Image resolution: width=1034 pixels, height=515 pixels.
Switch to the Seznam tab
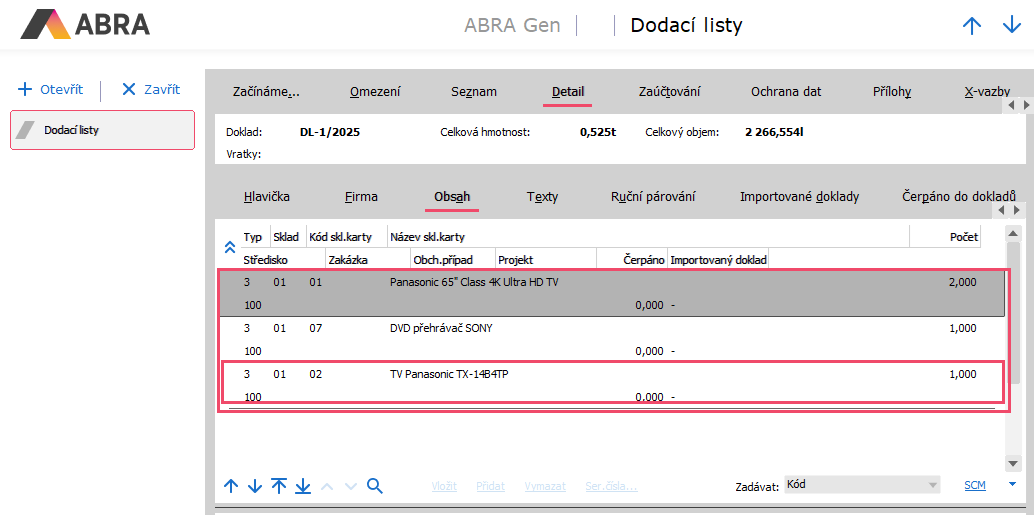pos(474,92)
